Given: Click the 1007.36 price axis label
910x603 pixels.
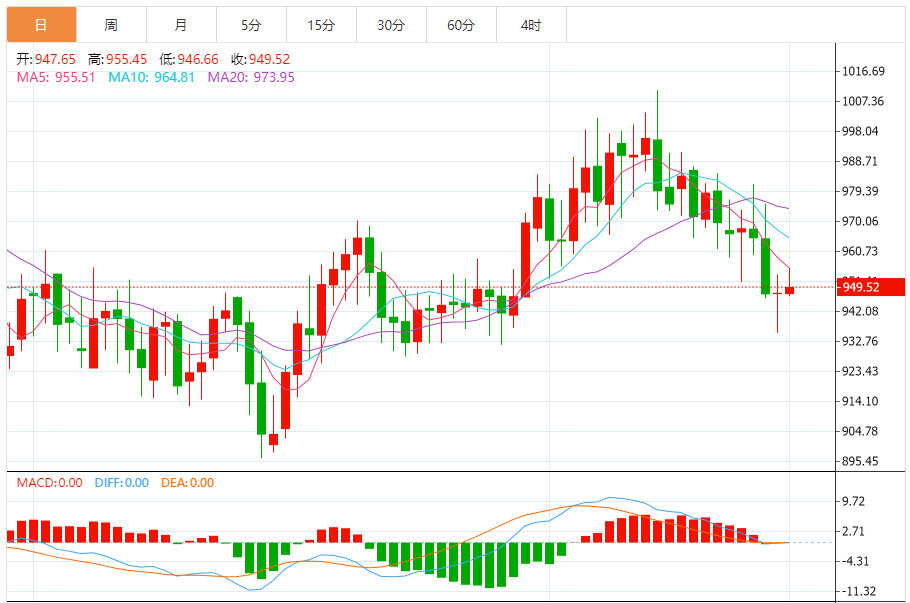Looking at the screenshot, I should pyautogui.click(x=864, y=102).
